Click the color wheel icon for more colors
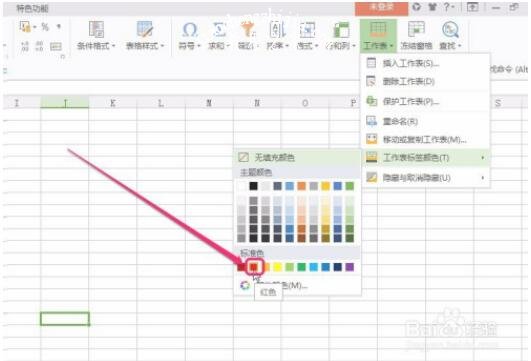Screen dimensions: 531x361 pyautogui.click(x=245, y=285)
